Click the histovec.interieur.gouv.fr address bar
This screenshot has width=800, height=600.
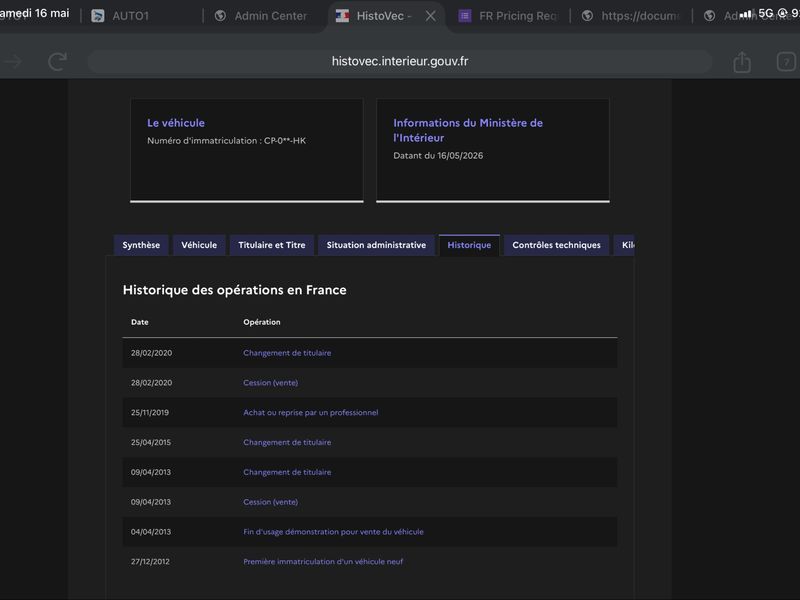click(x=400, y=62)
